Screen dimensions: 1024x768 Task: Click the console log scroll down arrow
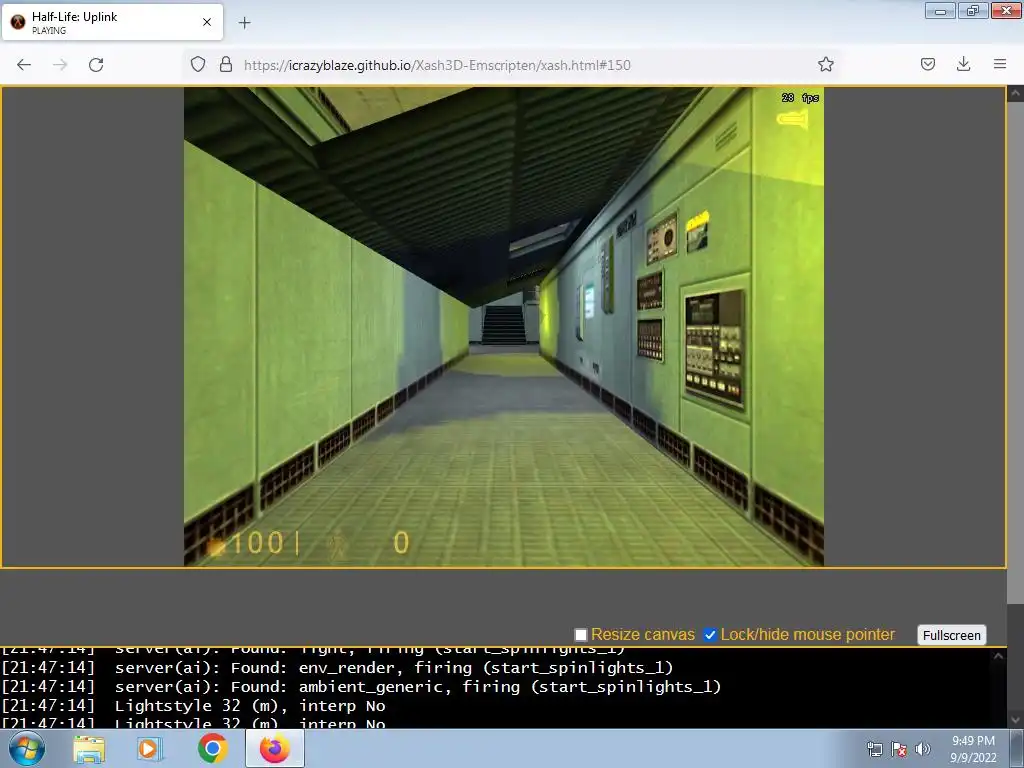coord(1015,720)
